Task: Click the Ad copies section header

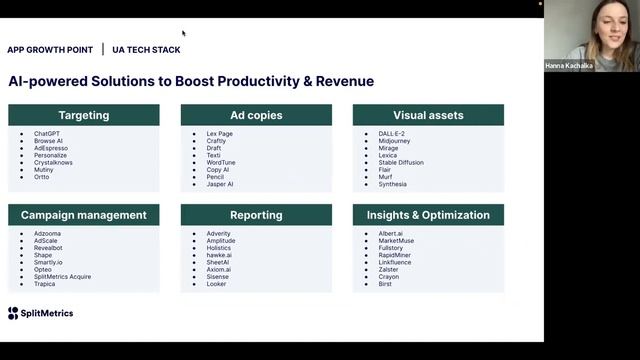Action: pos(256,115)
